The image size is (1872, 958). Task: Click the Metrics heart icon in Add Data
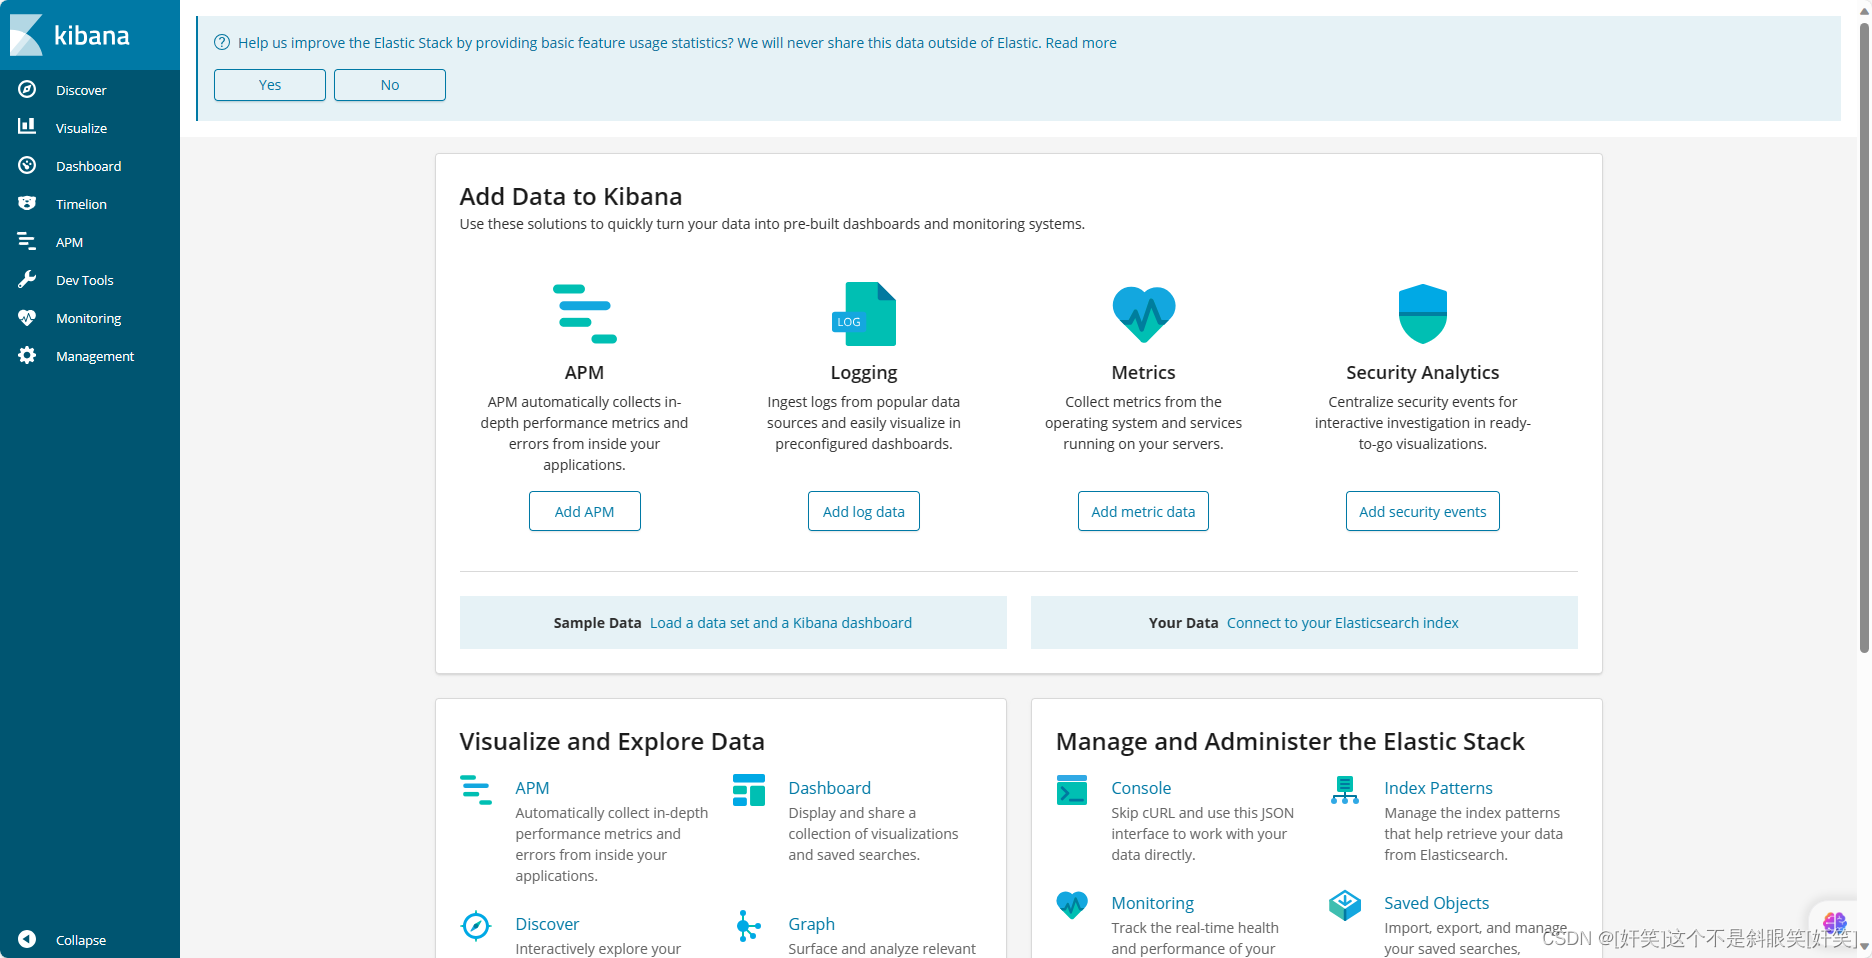pyautogui.click(x=1144, y=313)
